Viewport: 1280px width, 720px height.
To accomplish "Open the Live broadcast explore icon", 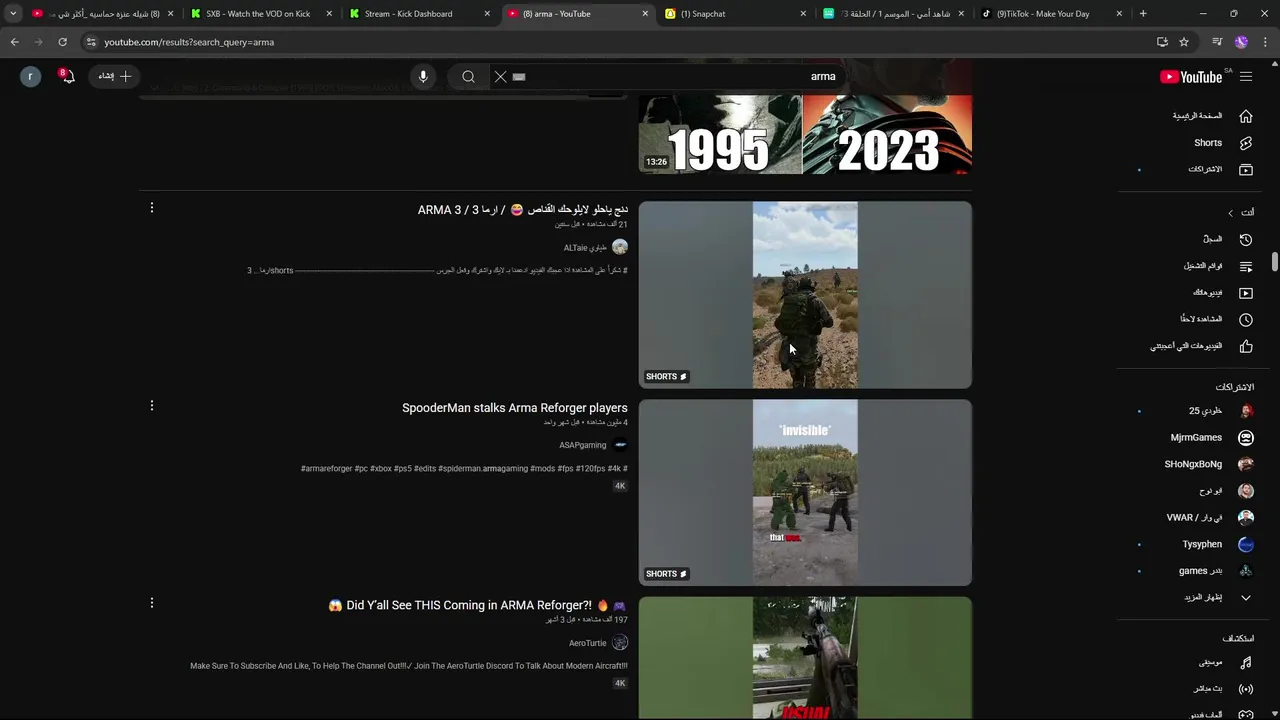I will pyautogui.click(x=1246, y=689).
